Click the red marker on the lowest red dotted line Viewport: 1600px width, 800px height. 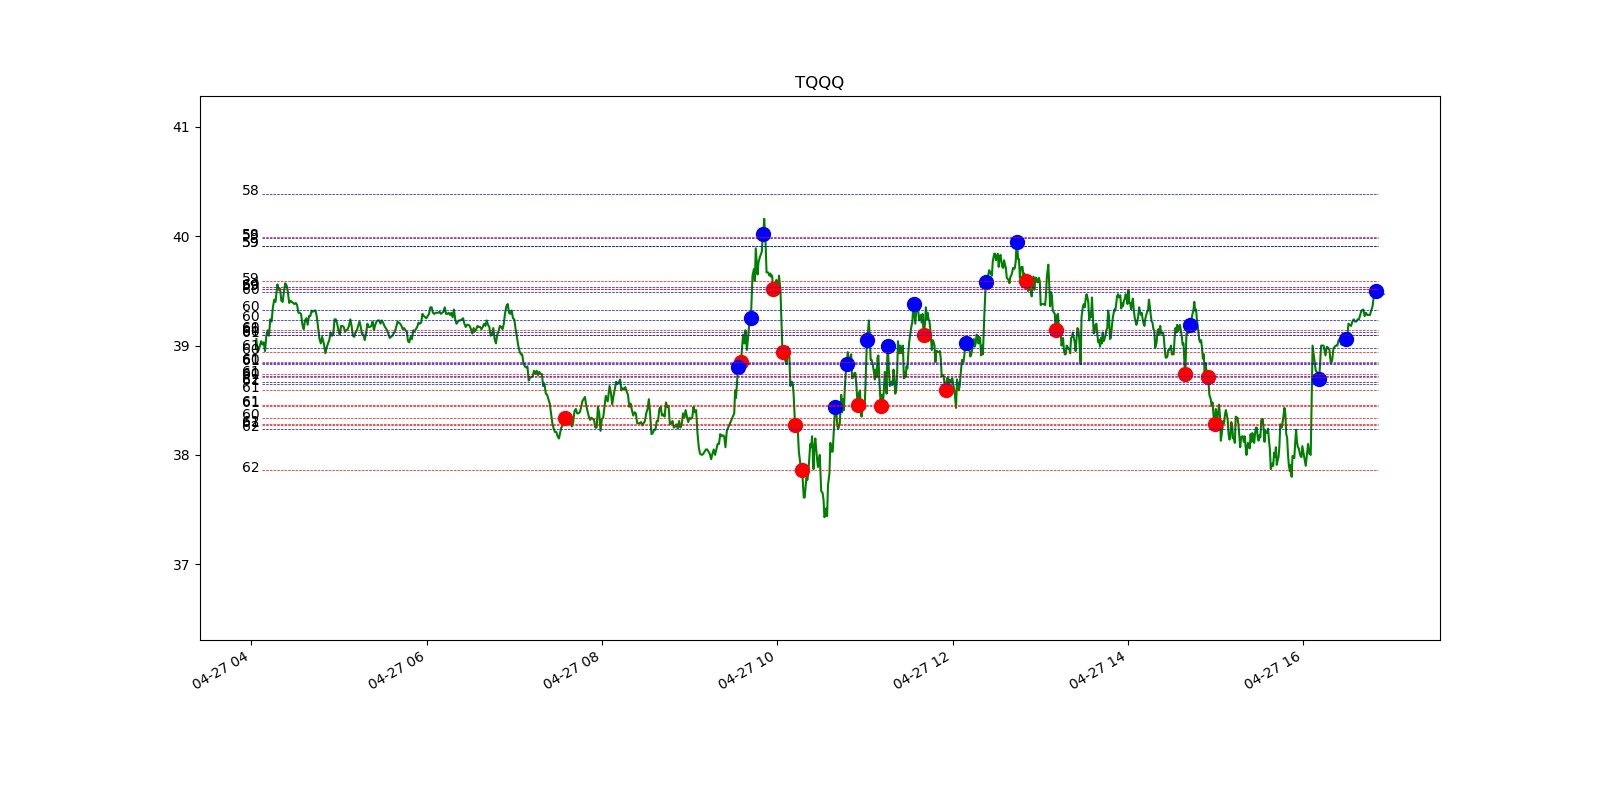802,470
